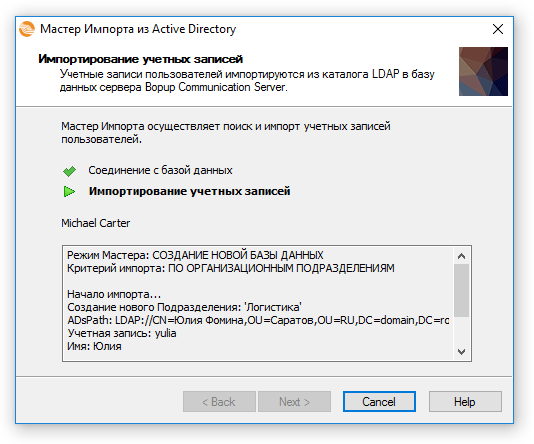The image size is (534, 444).
Task: Click the Bopup orange app icon in title bar
Action: point(27,29)
